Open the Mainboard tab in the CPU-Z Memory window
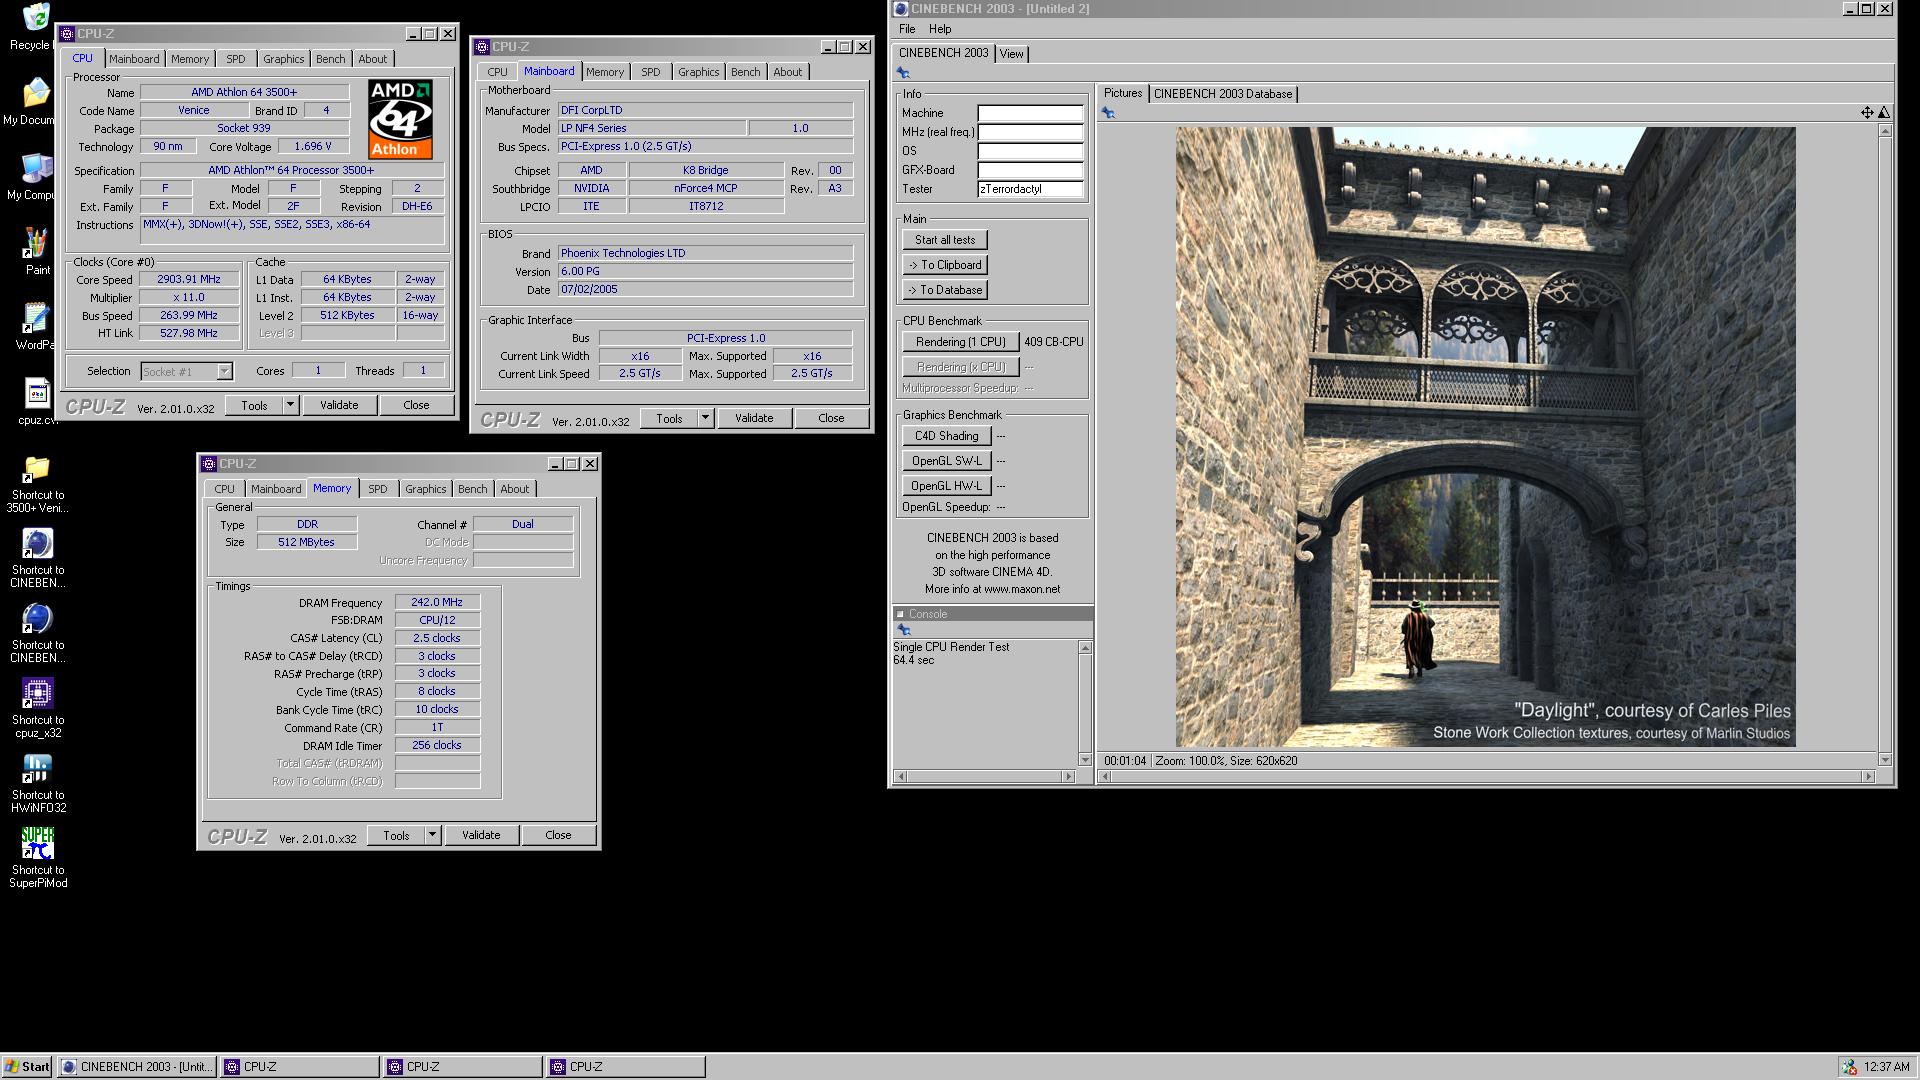Image resolution: width=1920 pixels, height=1080 pixels. [x=276, y=489]
